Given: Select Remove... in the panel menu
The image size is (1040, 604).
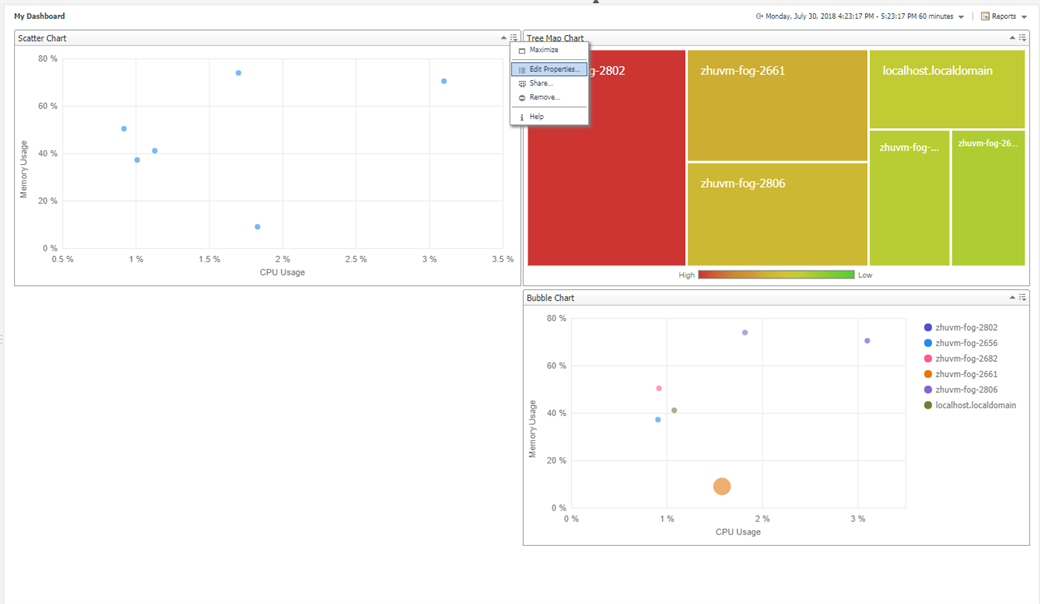Looking at the screenshot, I should tap(549, 97).
